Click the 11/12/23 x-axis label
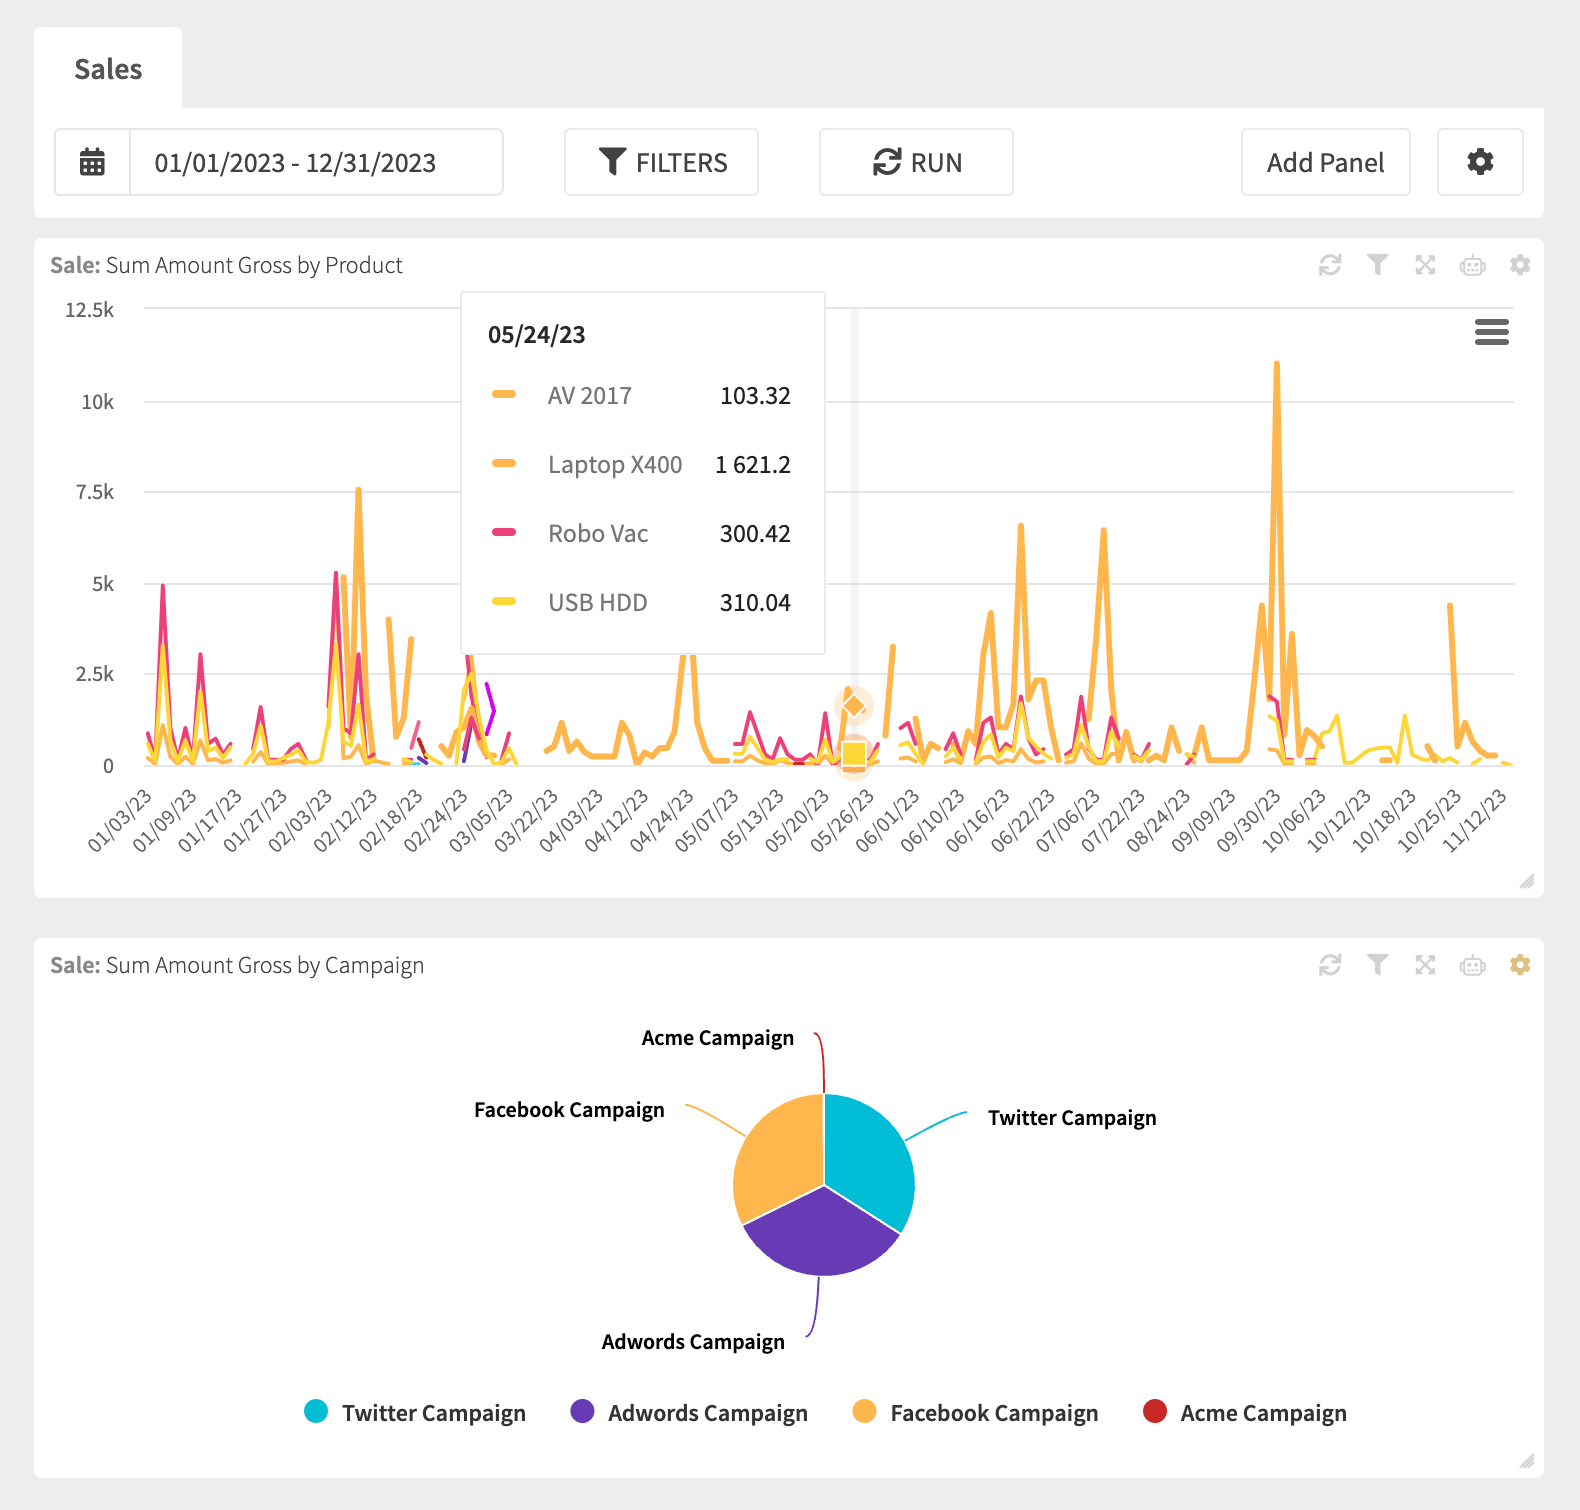 [1474, 820]
